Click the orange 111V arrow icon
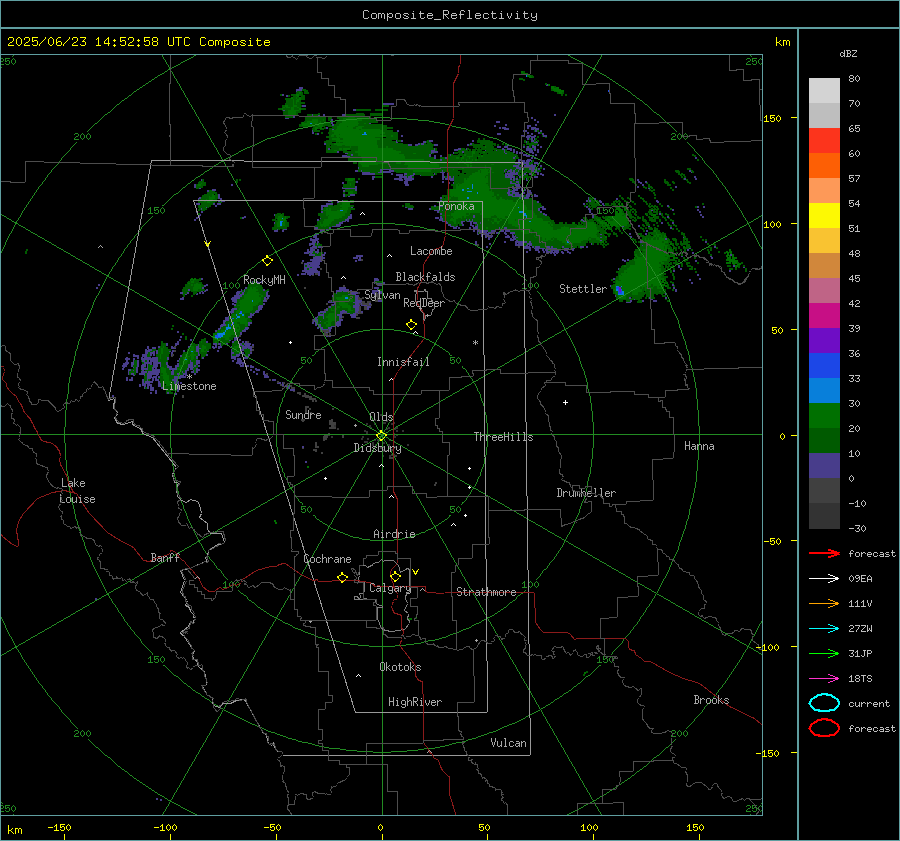 point(824,603)
